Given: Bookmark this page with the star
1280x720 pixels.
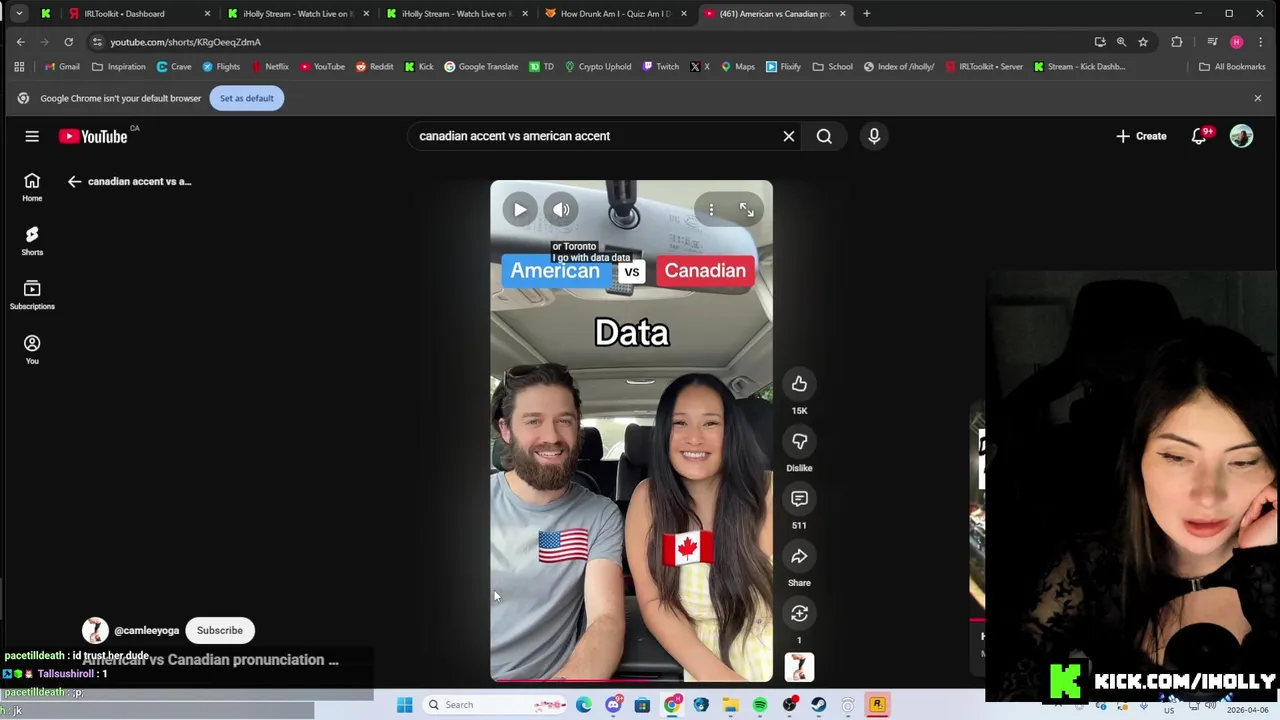Looking at the screenshot, I should click(x=1143, y=42).
